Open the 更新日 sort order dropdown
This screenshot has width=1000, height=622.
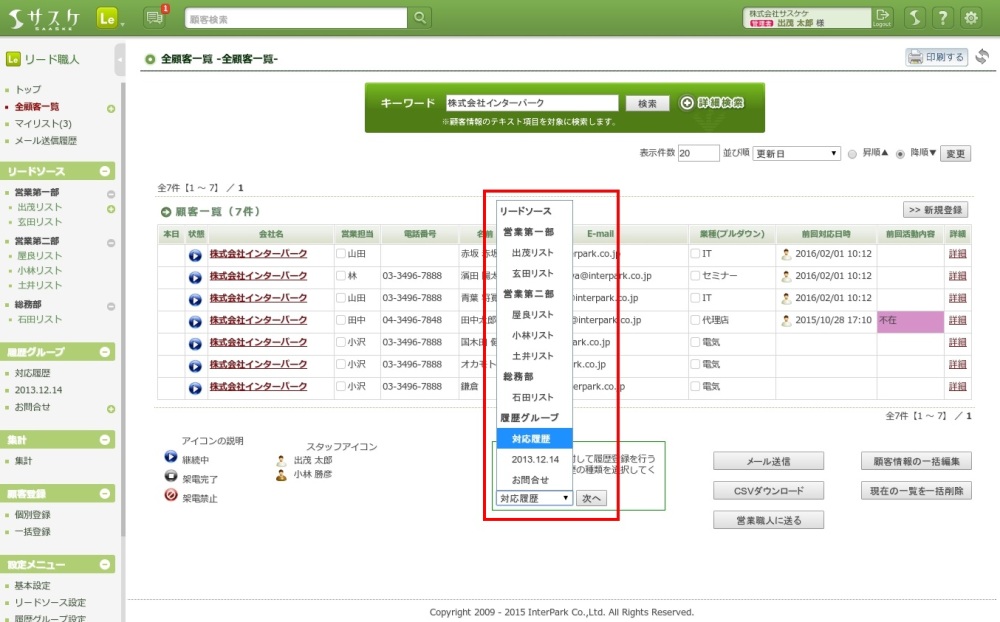796,153
